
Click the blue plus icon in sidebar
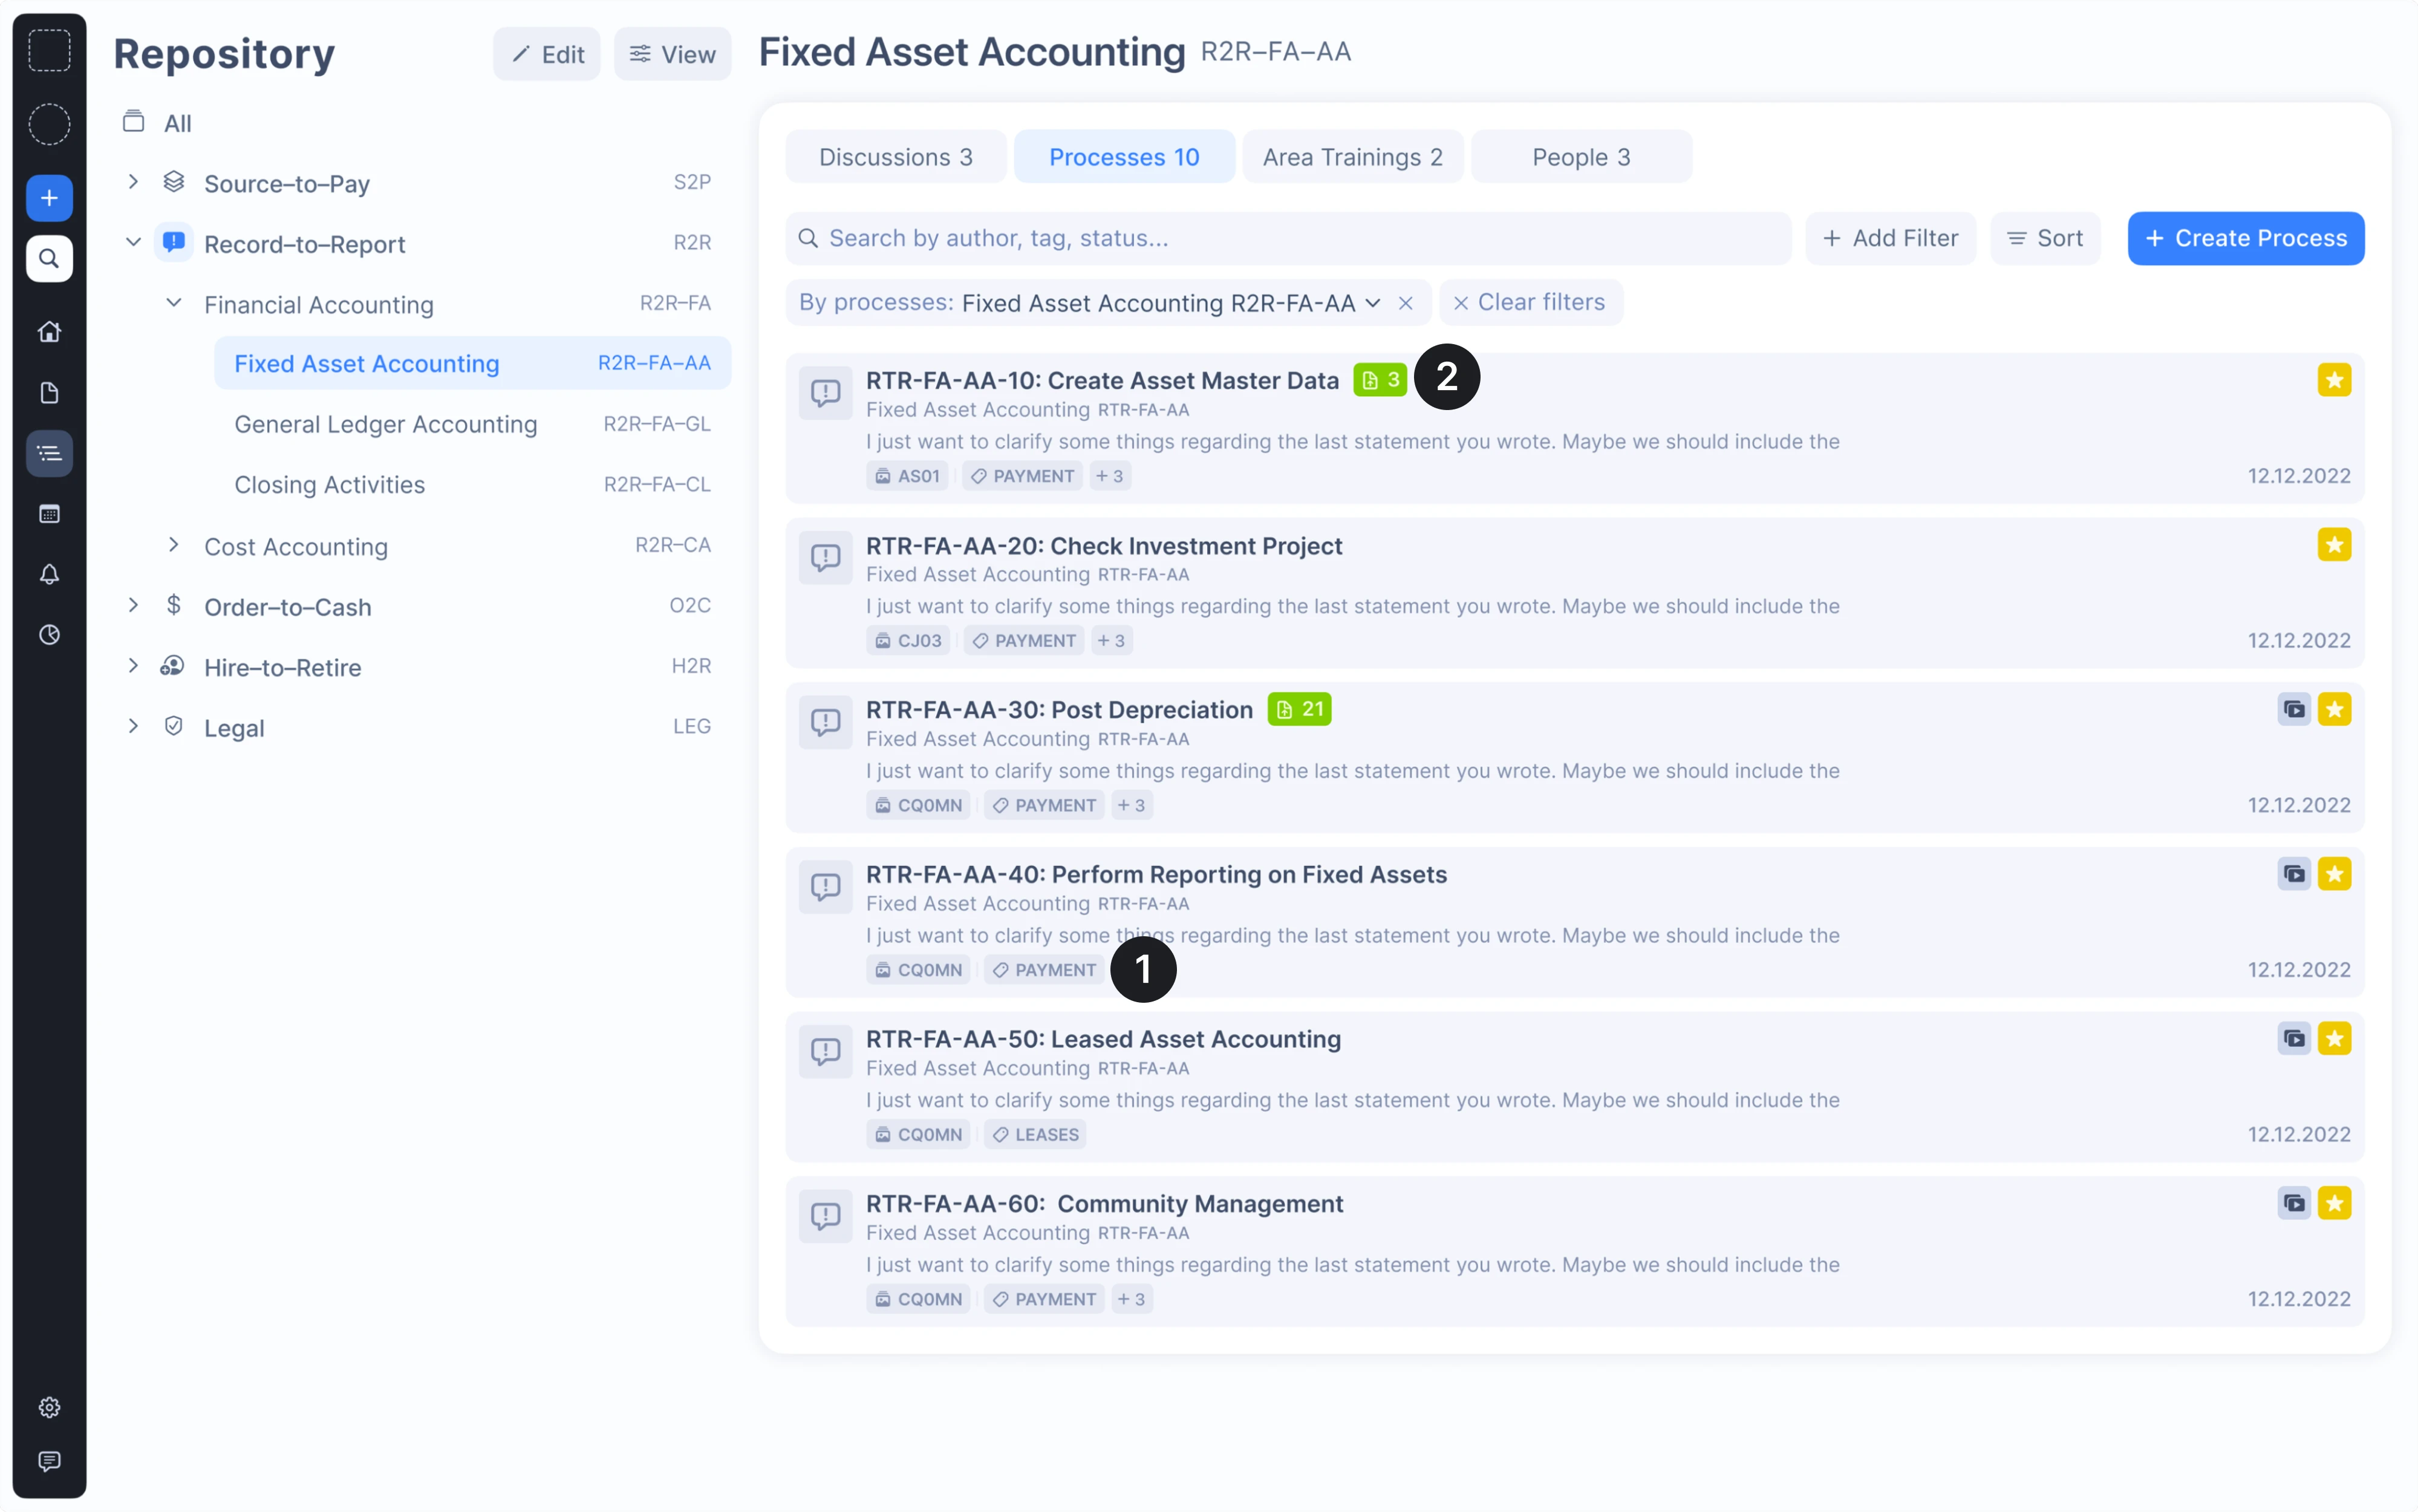[49, 198]
